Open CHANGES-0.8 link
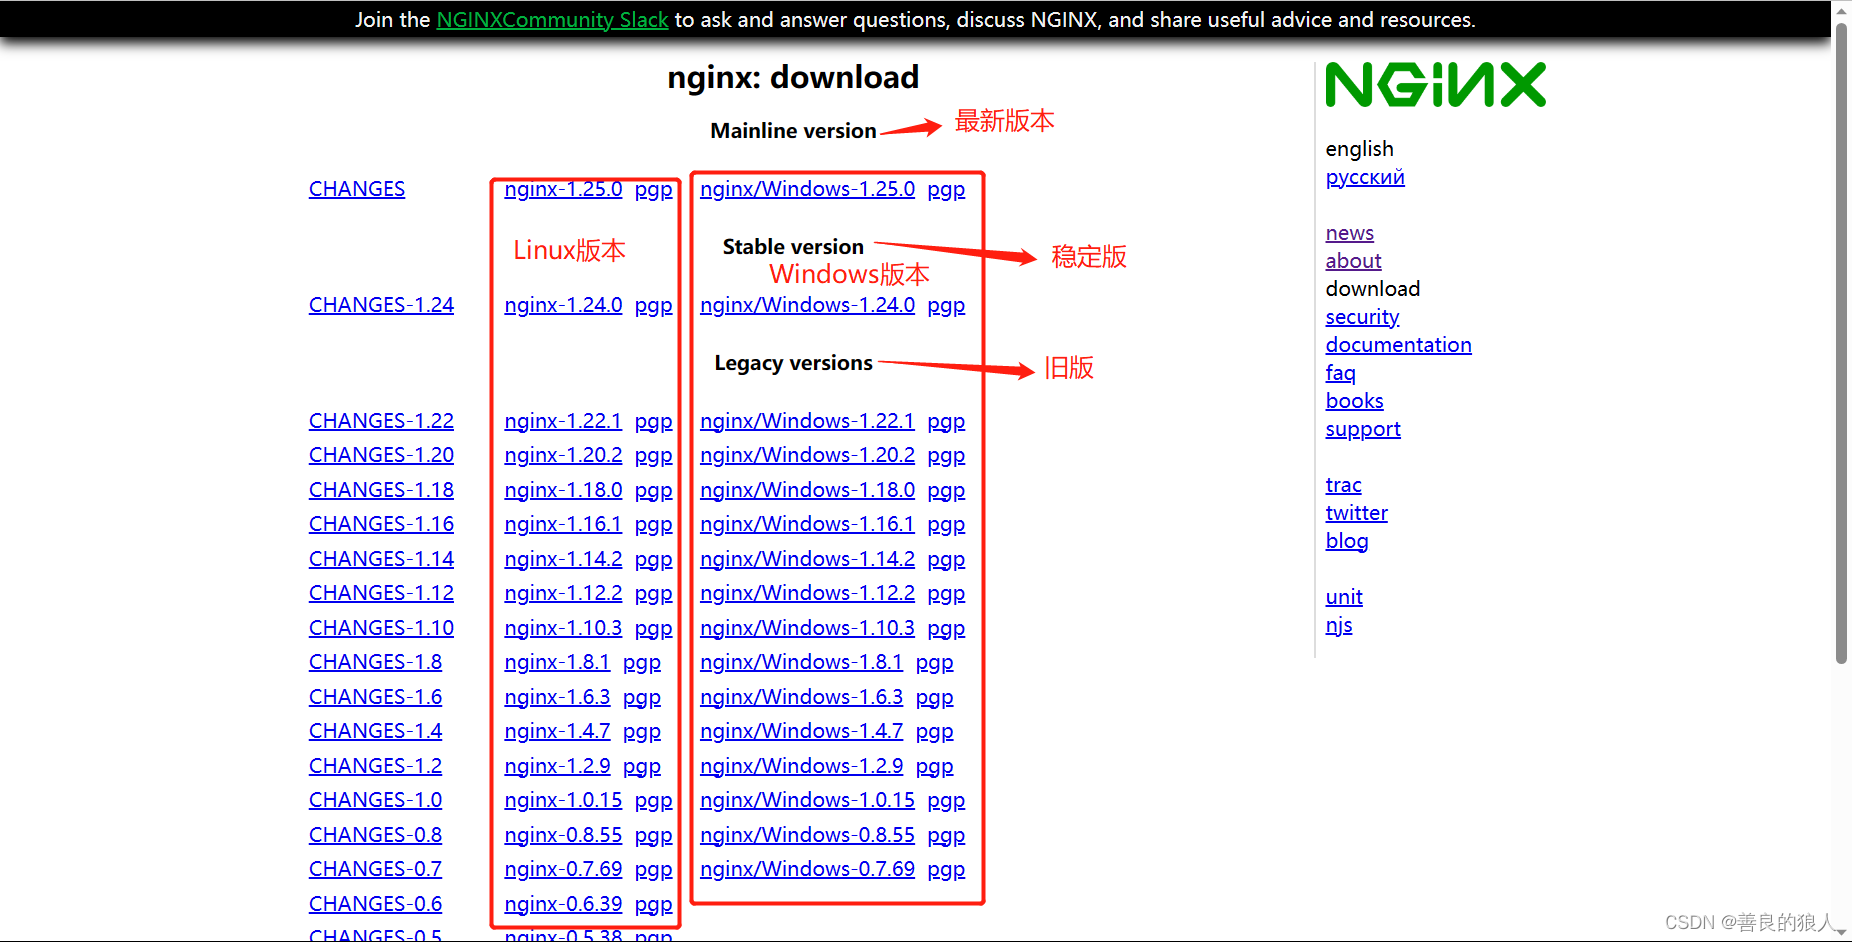 [375, 835]
